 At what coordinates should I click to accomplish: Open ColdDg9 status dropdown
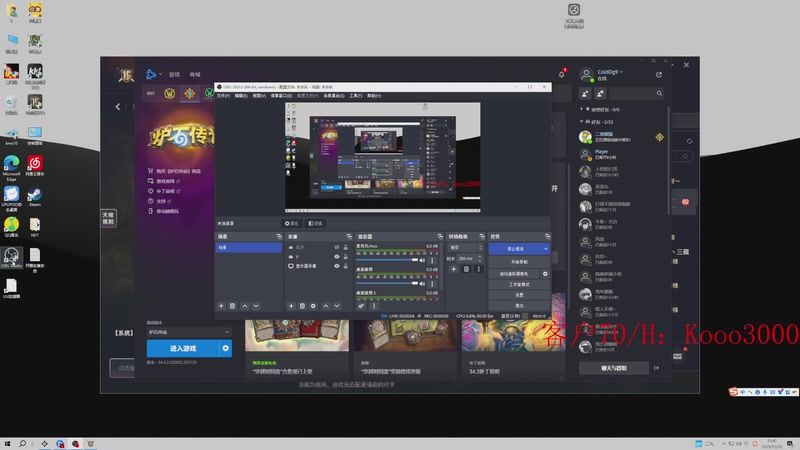tap(610, 72)
